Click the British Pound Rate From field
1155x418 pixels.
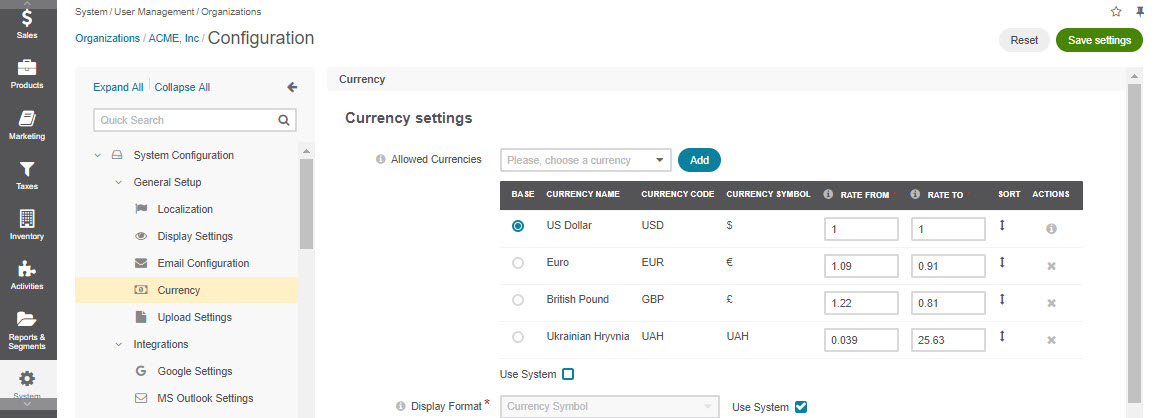861,303
